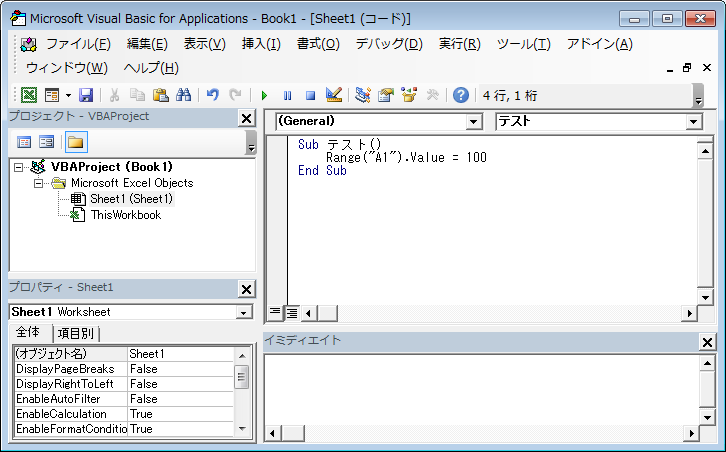Run the macro with the green play icon
This screenshot has width=726, height=452.
(x=264, y=95)
